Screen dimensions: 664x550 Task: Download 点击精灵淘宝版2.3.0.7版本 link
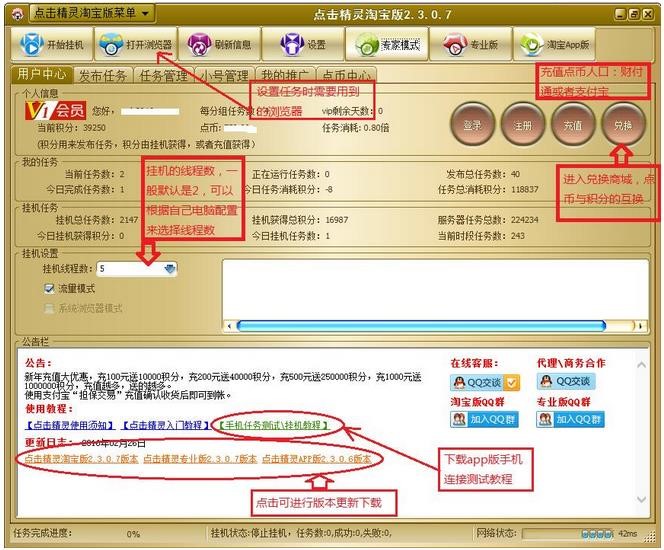tap(81, 459)
